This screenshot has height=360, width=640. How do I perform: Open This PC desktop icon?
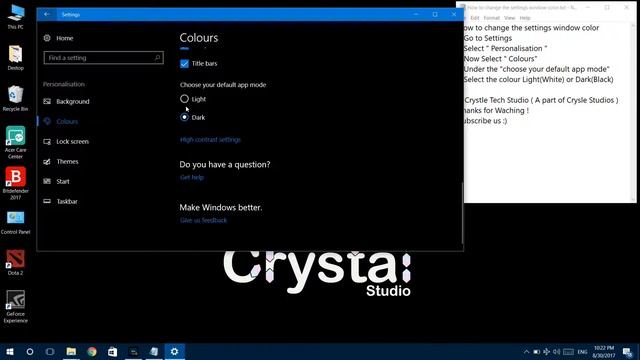16,16
